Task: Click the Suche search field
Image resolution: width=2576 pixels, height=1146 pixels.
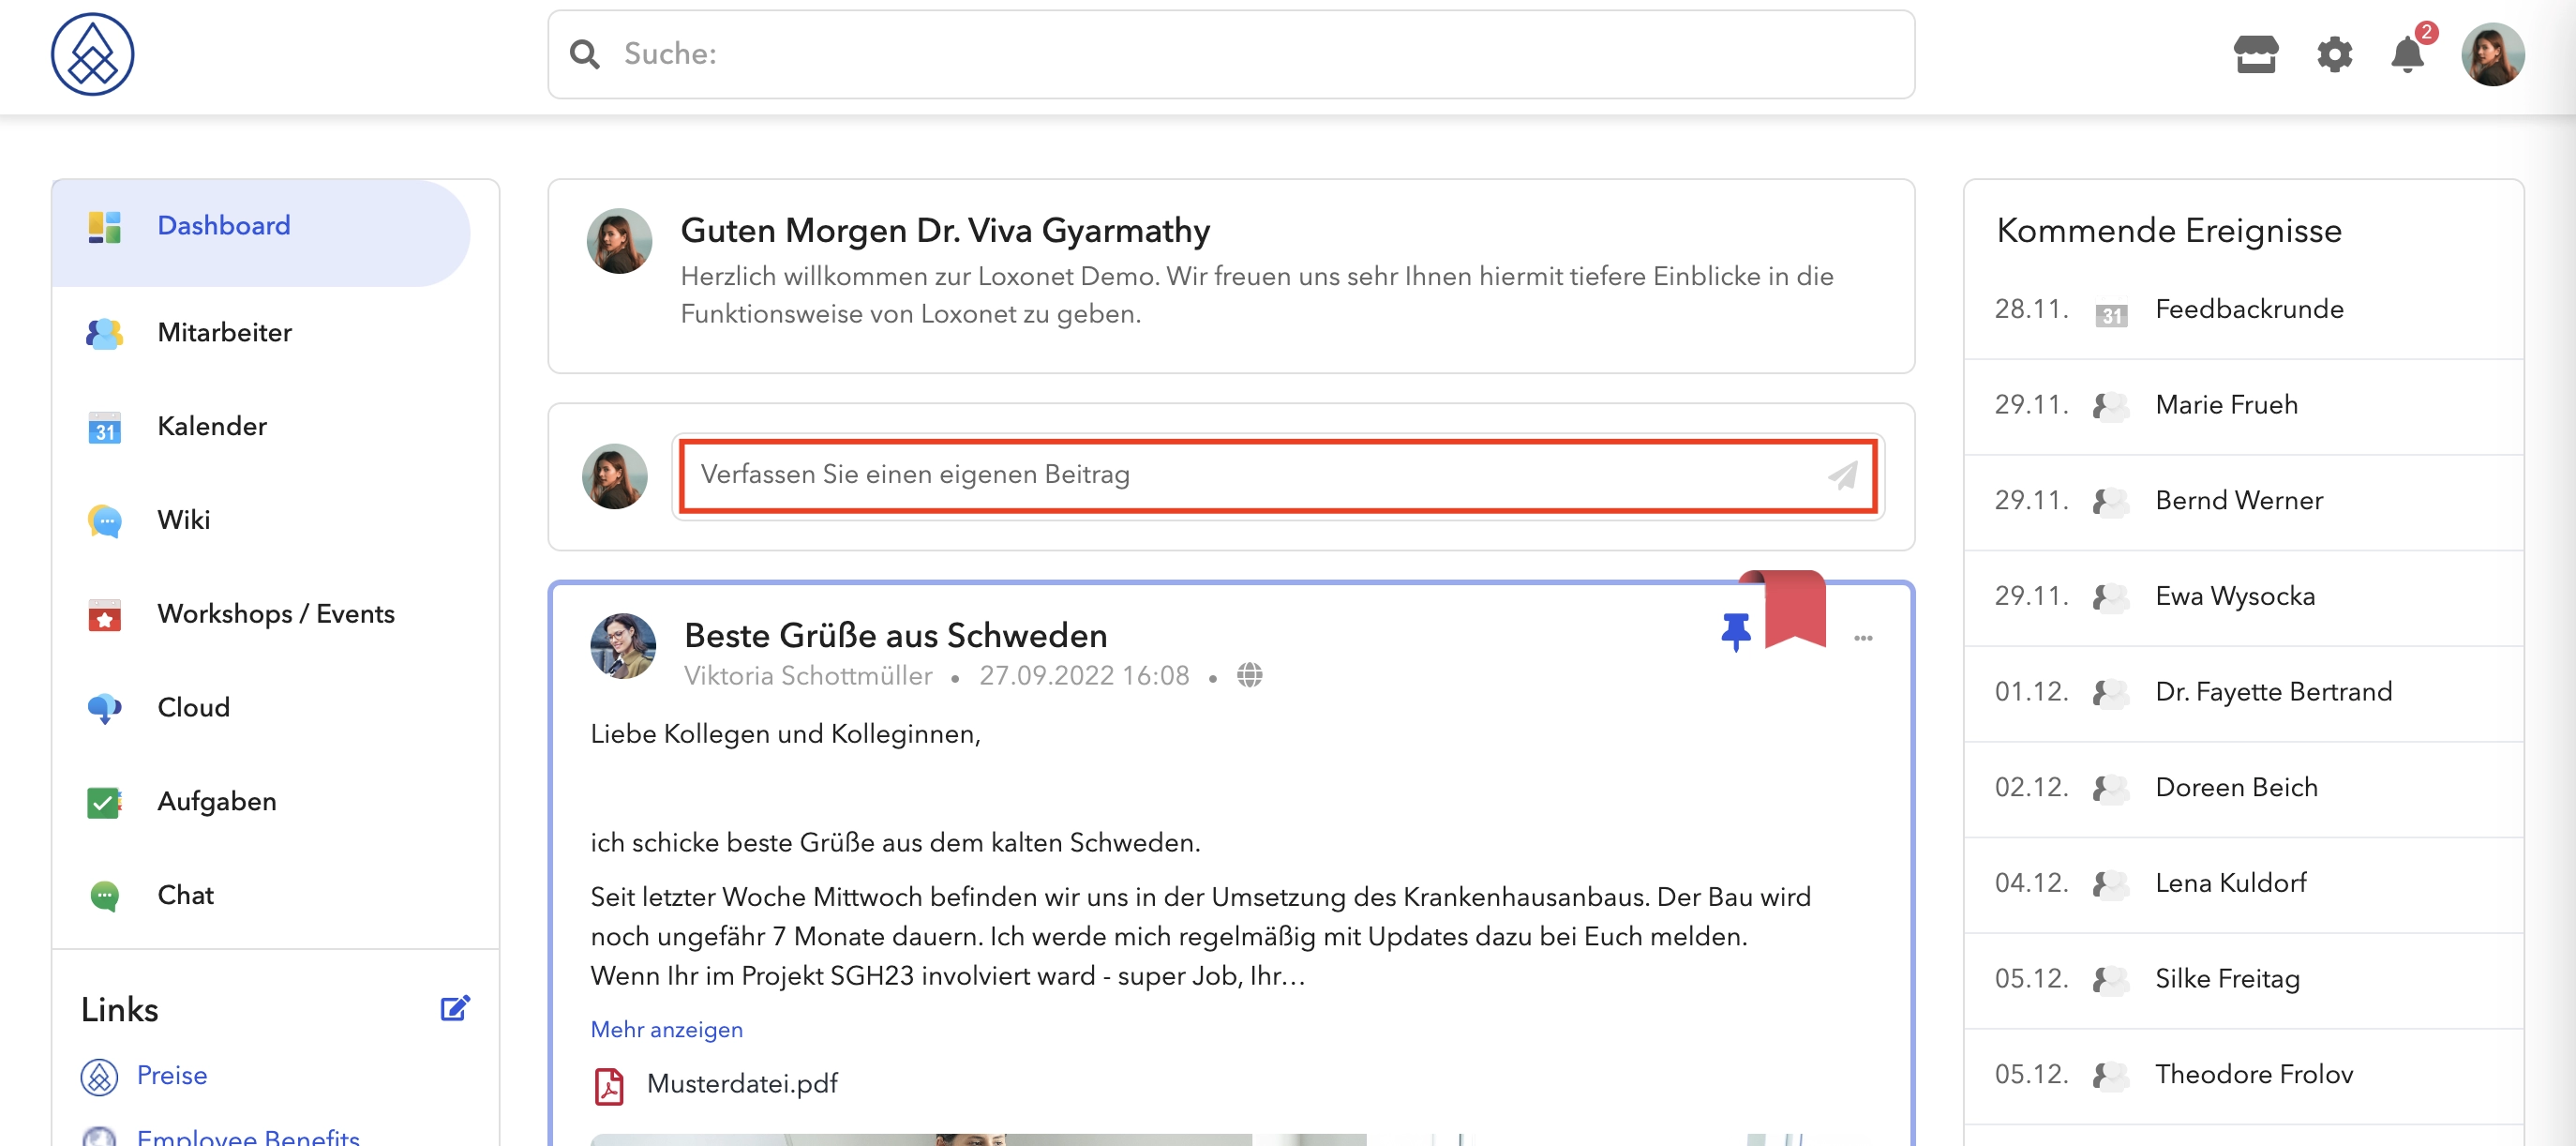Action: click(x=1230, y=54)
